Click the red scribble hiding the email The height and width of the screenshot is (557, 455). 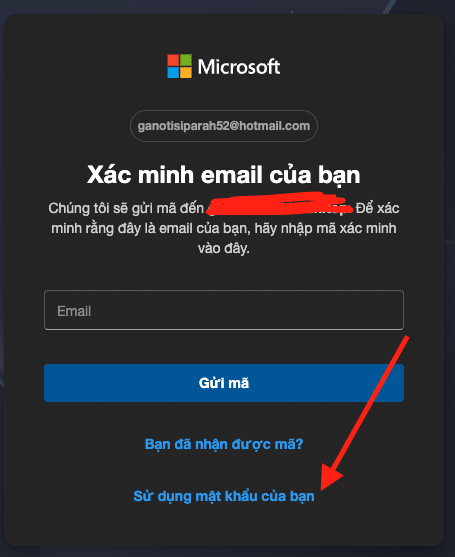pyautogui.click(x=279, y=205)
